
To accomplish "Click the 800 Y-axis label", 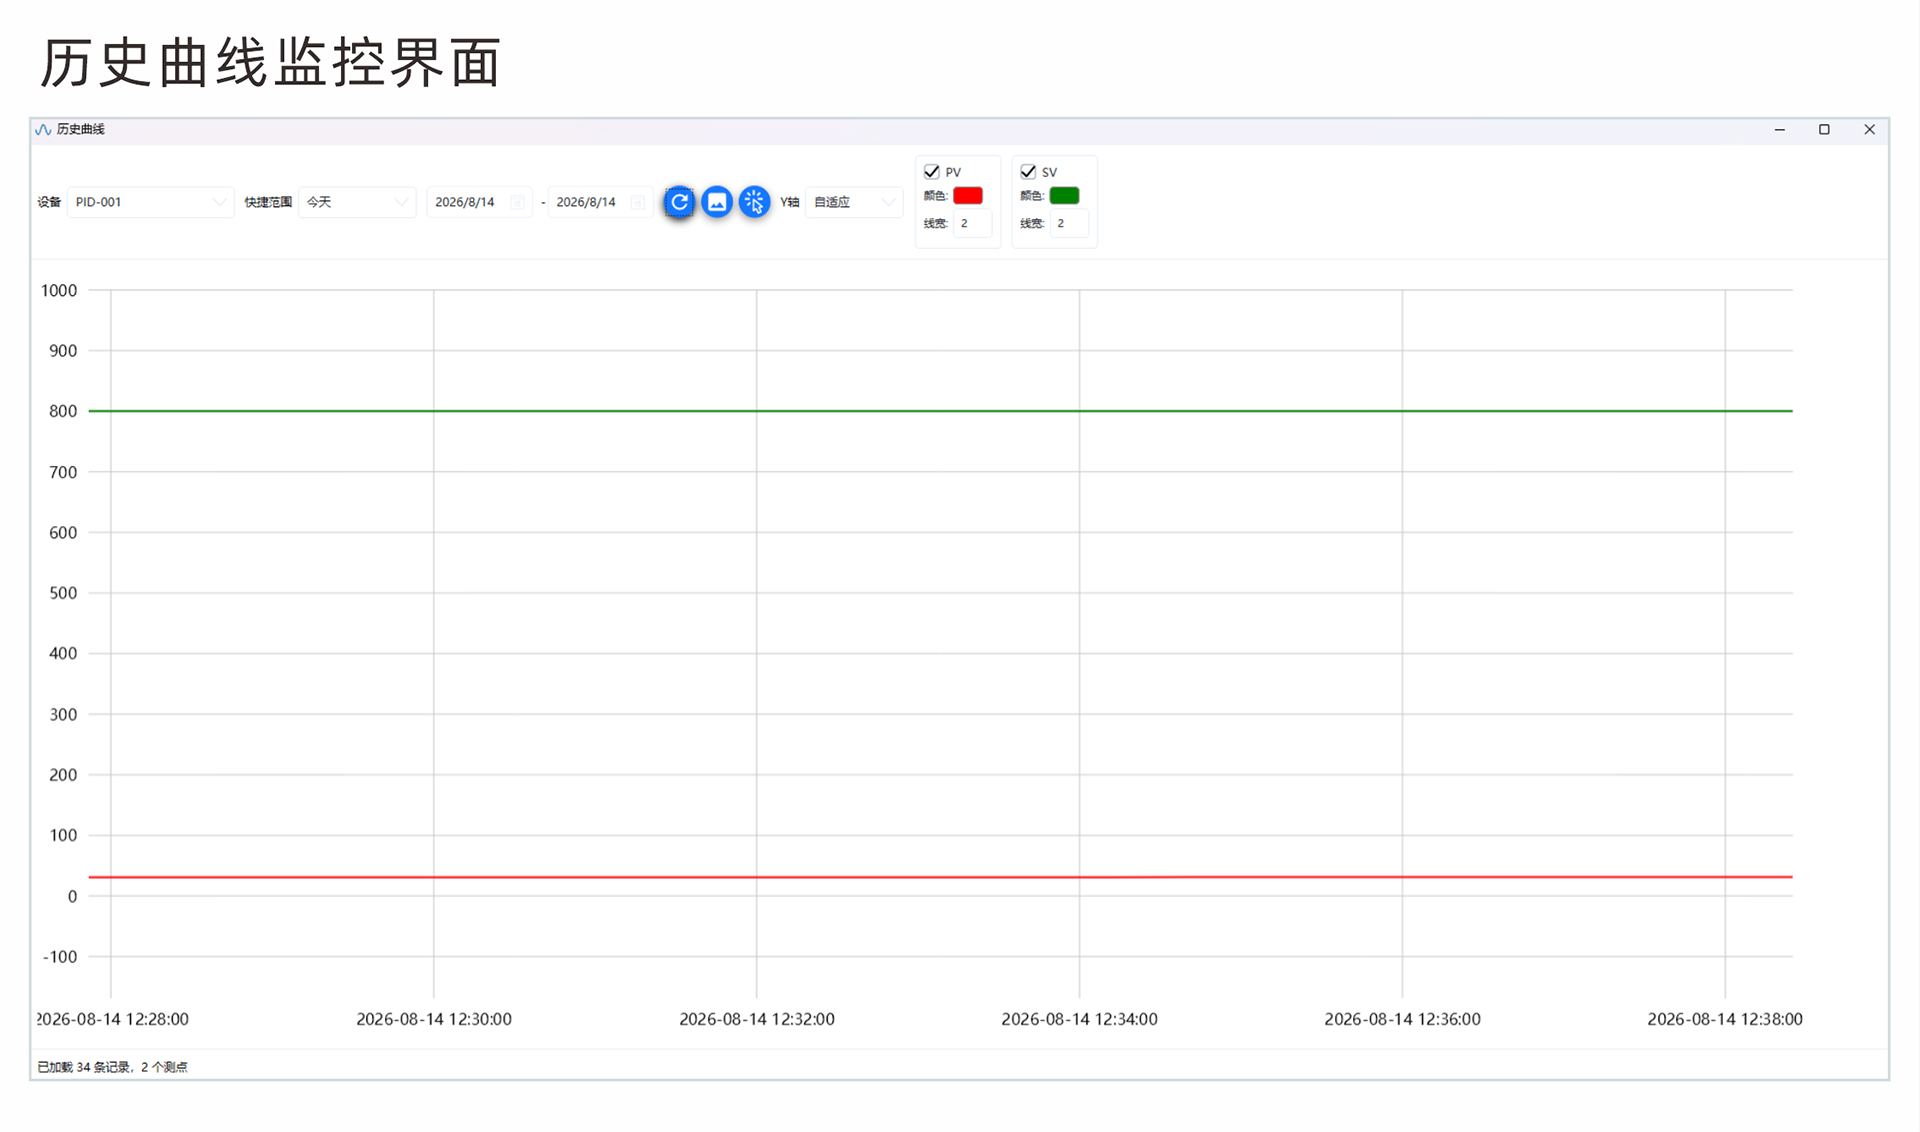I will coord(63,412).
